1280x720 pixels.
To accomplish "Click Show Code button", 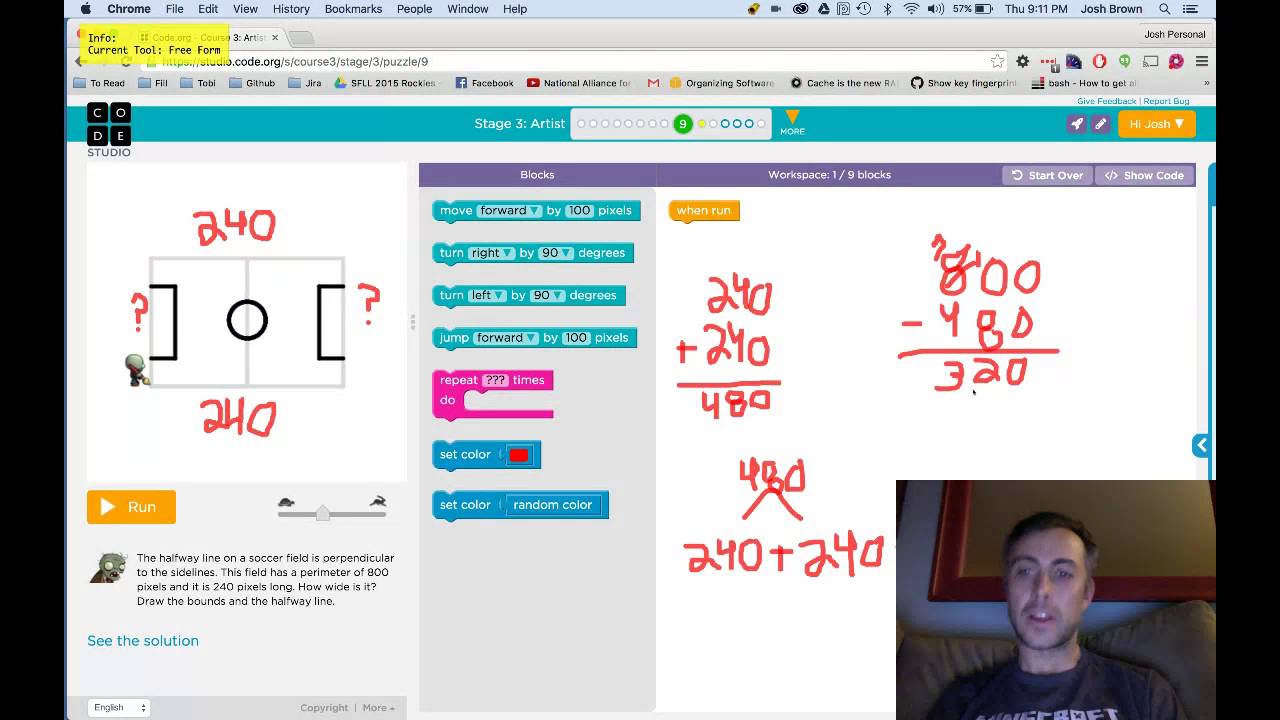I will [x=1144, y=175].
